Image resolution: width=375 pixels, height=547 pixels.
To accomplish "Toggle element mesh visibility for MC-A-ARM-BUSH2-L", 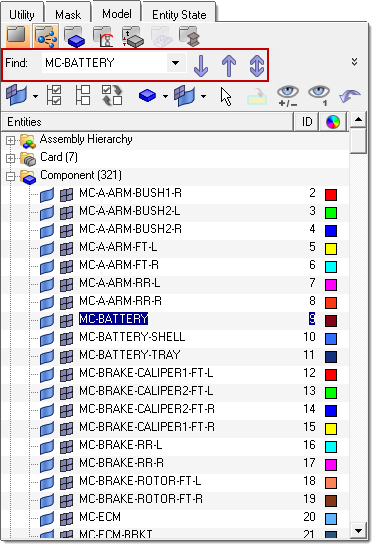I will pyautogui.click(x=66, y=212).
